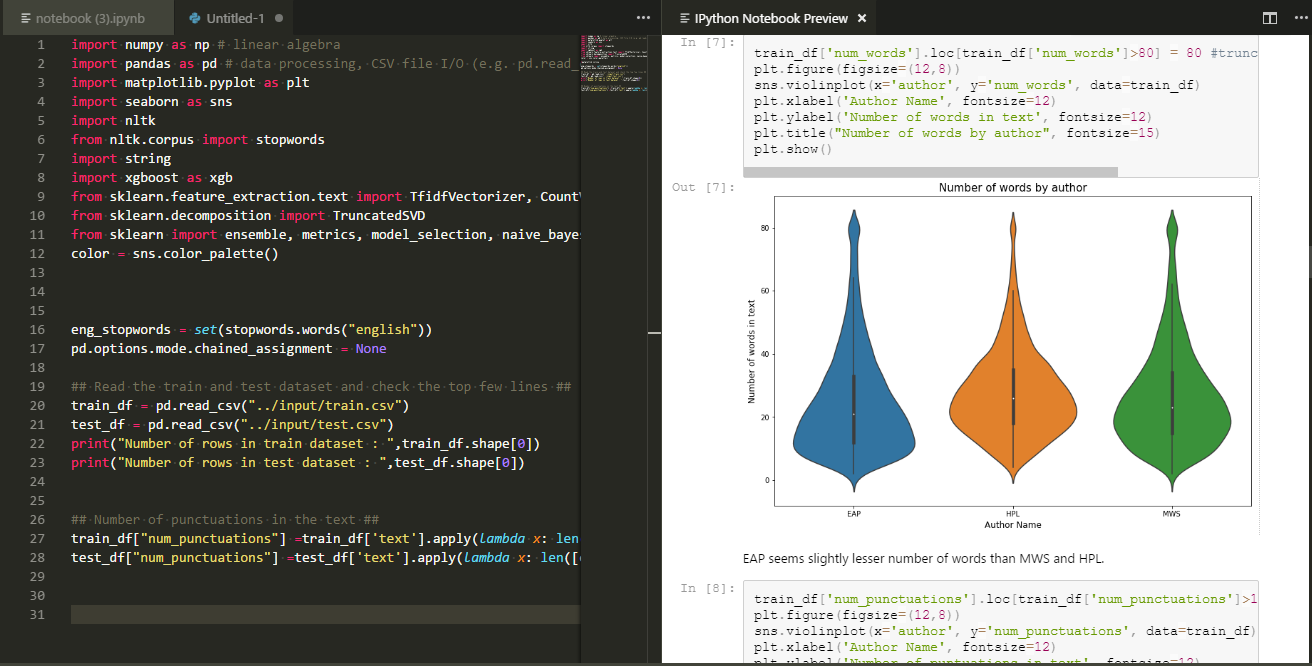Click line number 20 in the editor gutter

pos(37,405)
